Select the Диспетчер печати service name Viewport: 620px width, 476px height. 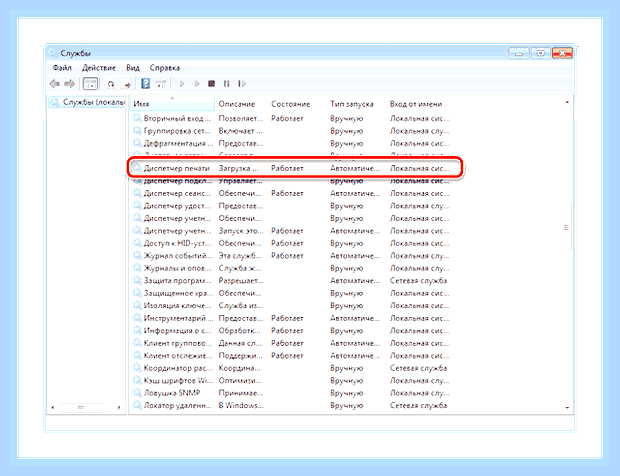(176, 168)
